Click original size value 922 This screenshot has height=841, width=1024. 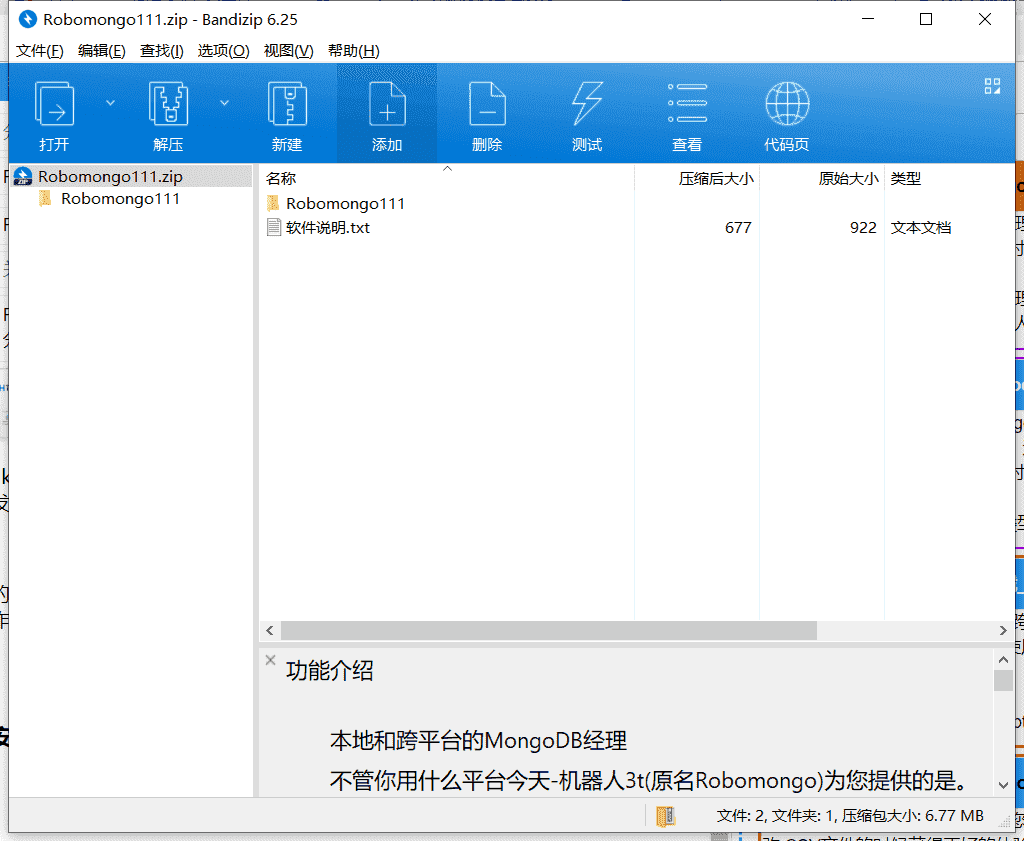[863, 228]
